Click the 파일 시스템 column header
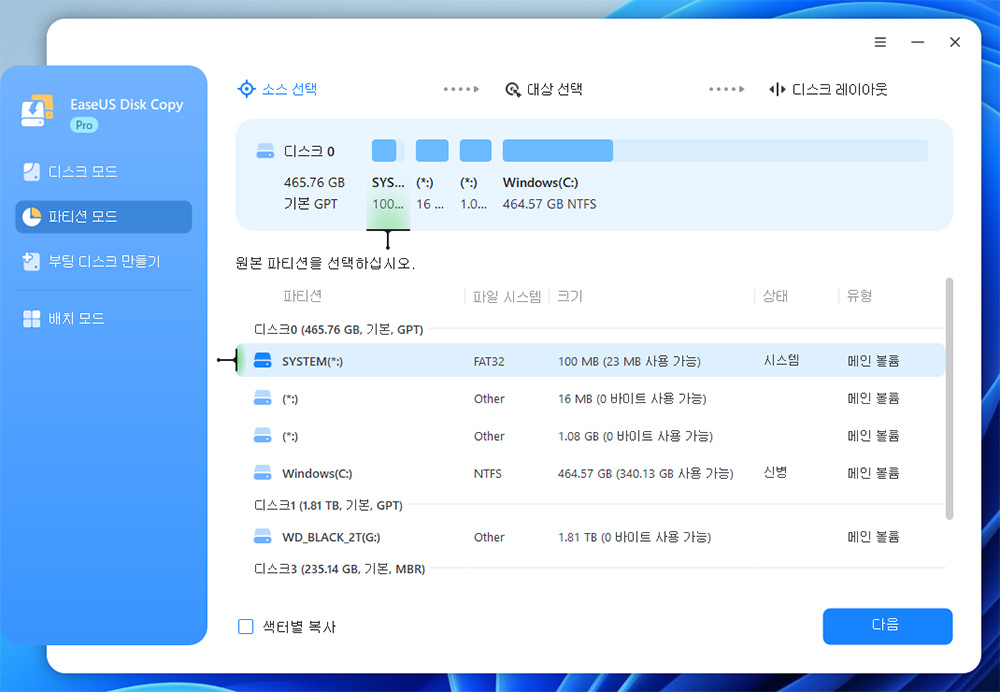1000x692 pixels. tap(506, 297)
